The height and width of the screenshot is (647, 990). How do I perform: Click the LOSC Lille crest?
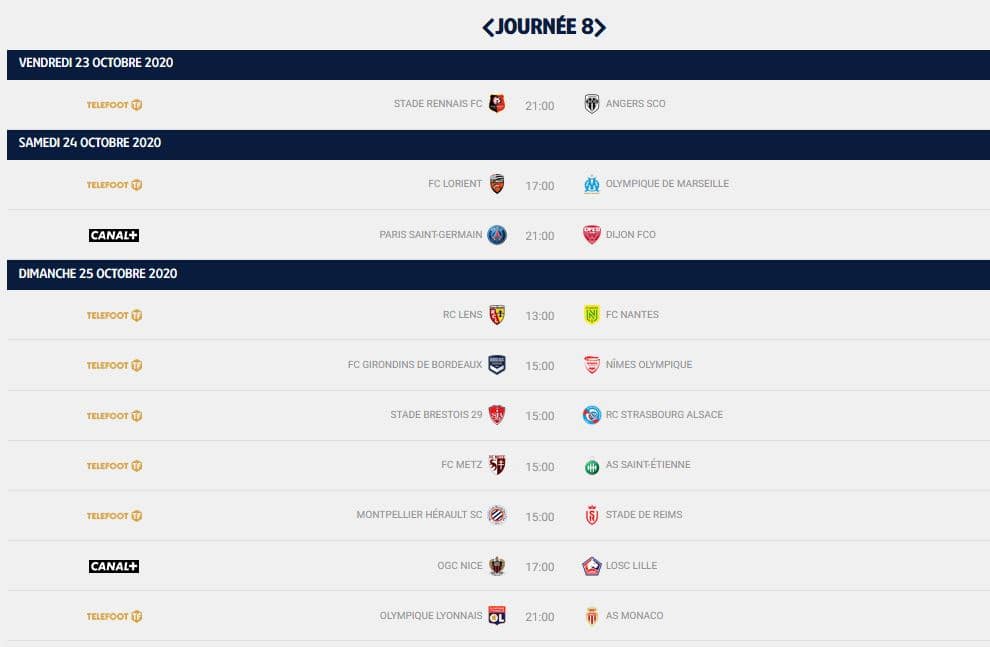pyautogui.click(x=592, y=566)
